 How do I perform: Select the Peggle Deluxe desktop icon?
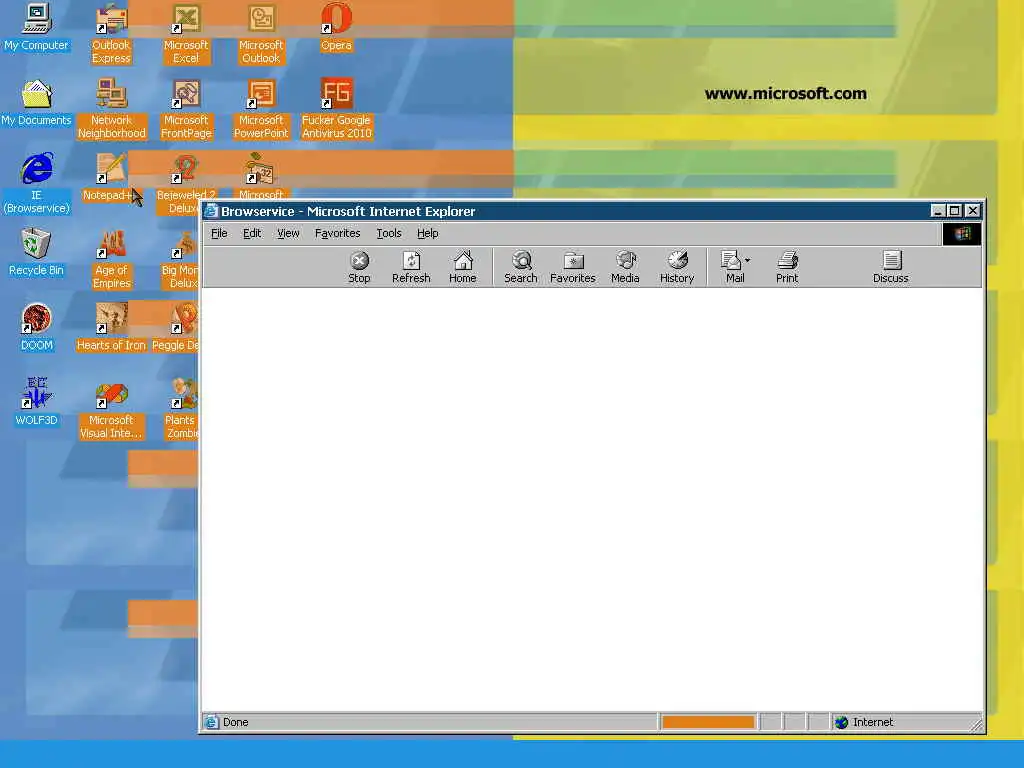pos(175,328)
